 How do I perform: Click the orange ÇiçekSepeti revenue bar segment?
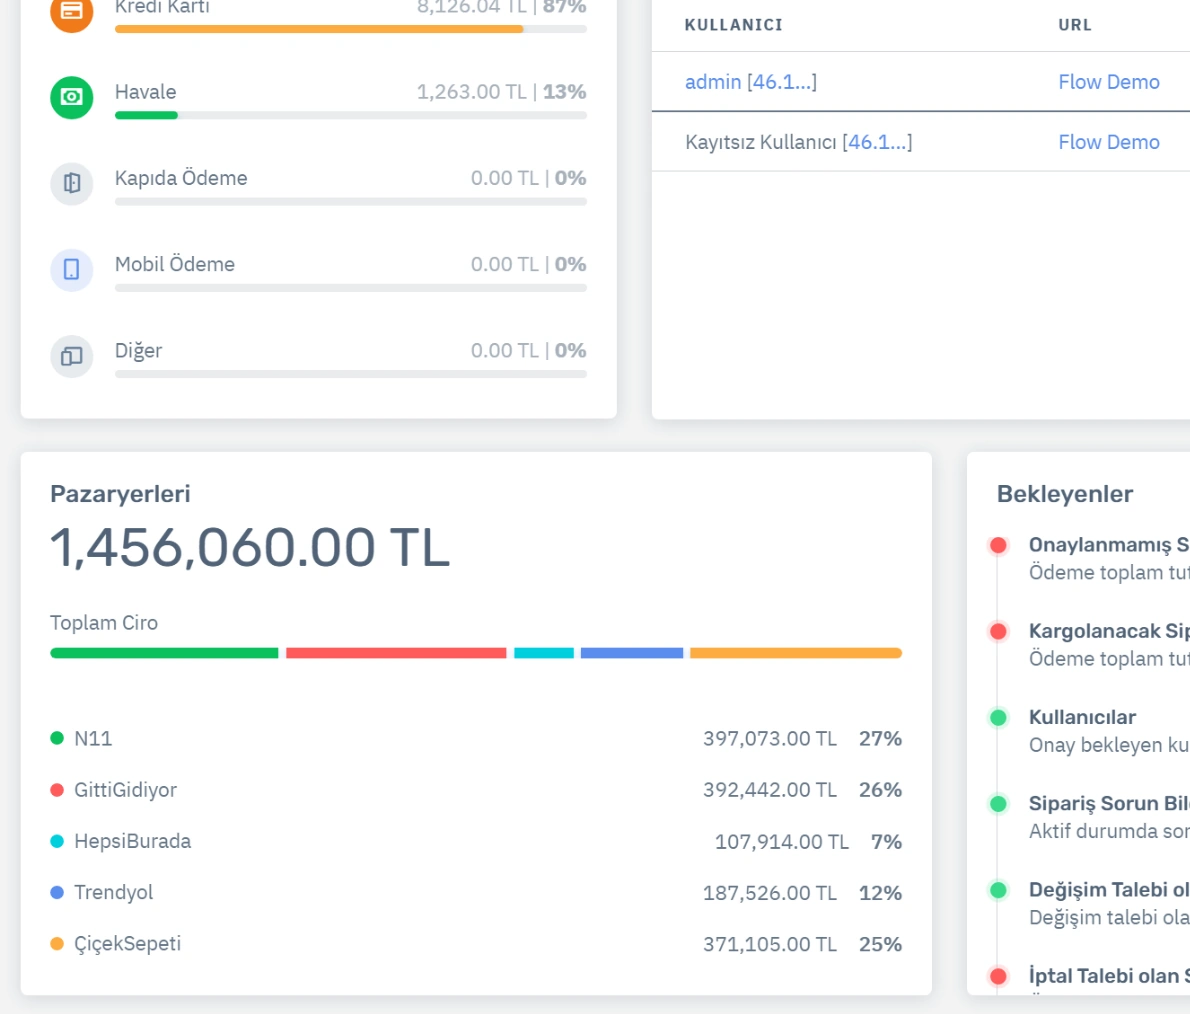(796, 653)
